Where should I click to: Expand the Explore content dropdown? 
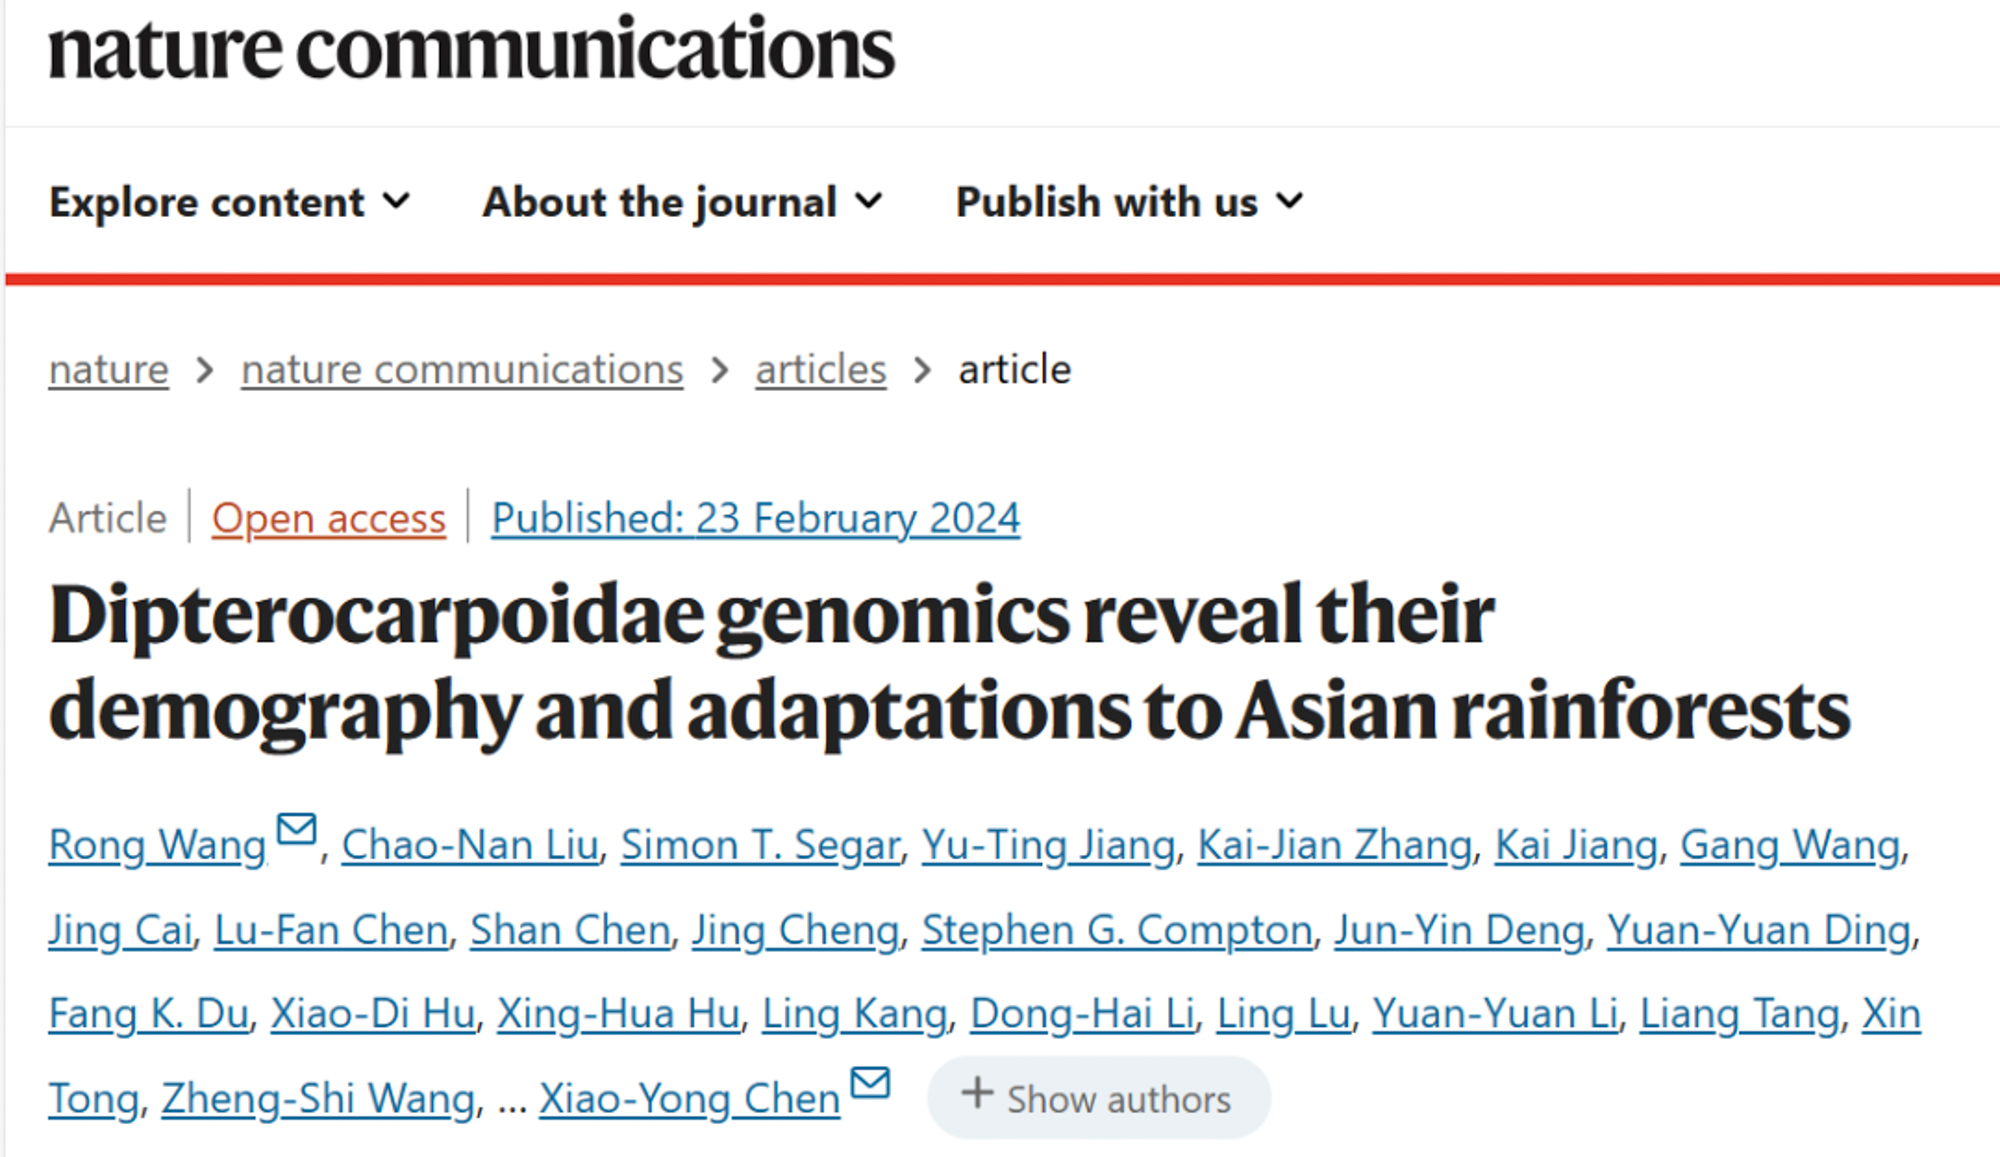[x=230, y=202]
